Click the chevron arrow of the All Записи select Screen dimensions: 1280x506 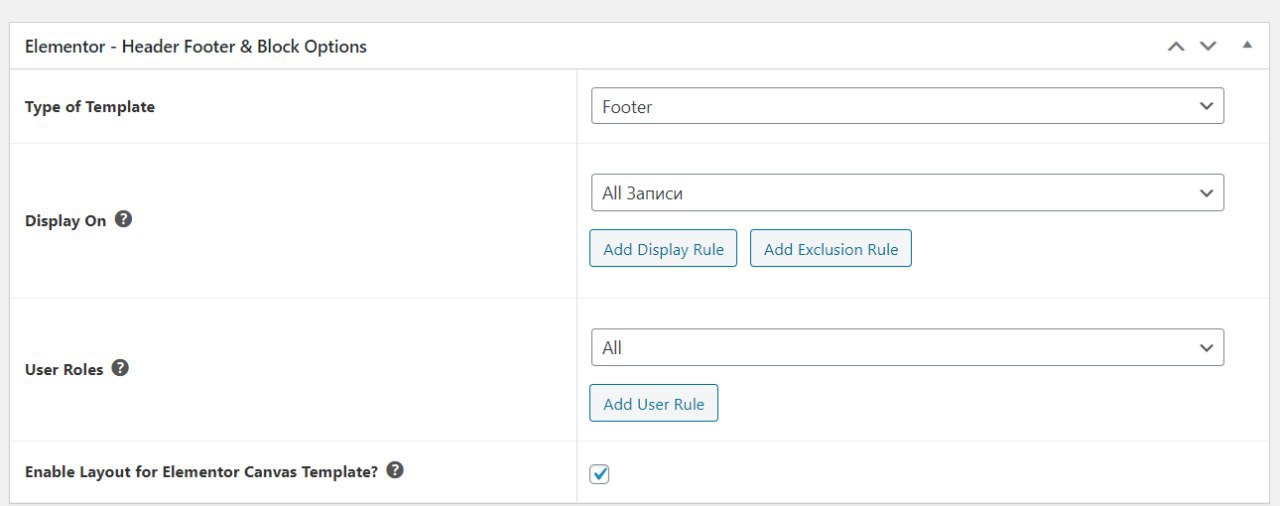coord(1207,193)
